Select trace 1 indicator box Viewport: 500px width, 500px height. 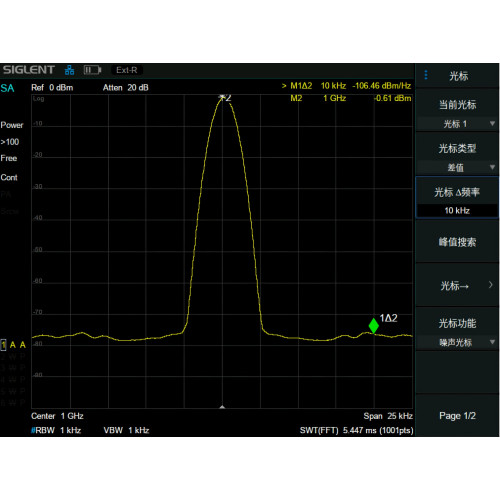click(x=3, y=345)
